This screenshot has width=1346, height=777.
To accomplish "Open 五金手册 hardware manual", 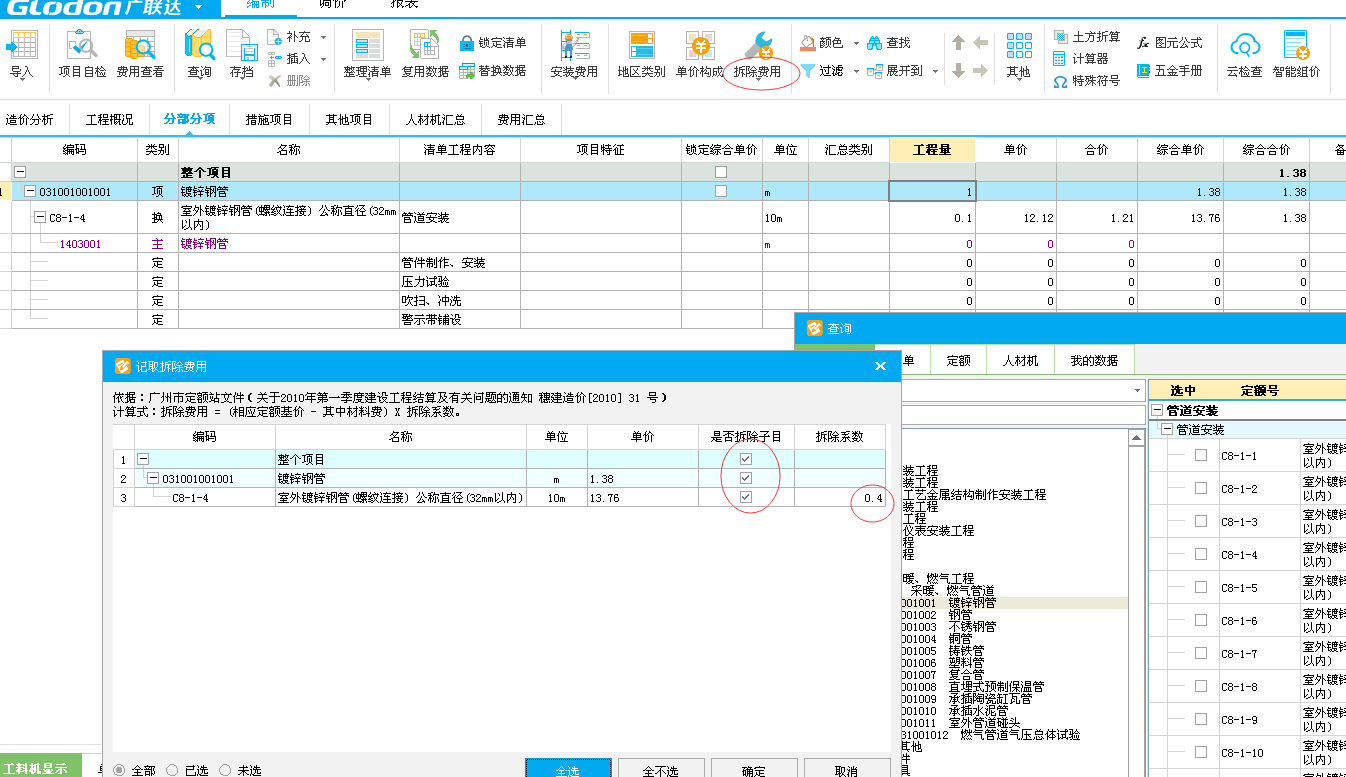I will click(x=1169, y=71).
